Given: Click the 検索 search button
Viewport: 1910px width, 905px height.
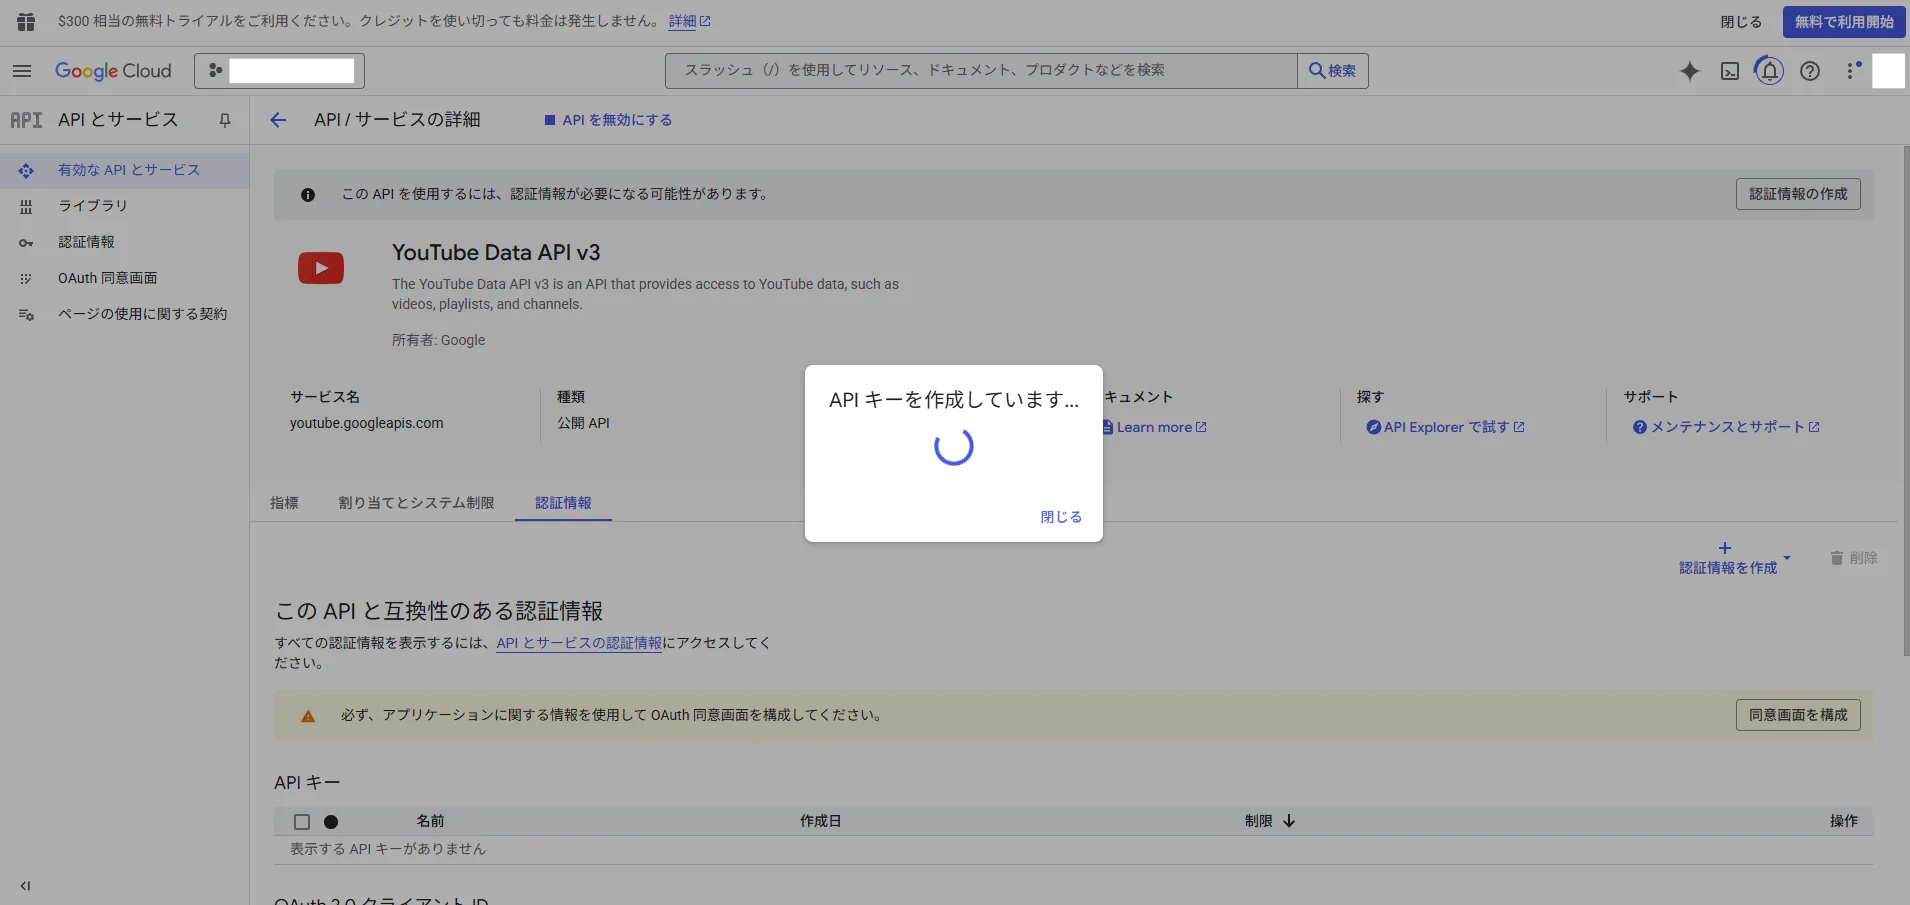Looking at the screenshot, I should (1332, 71).
